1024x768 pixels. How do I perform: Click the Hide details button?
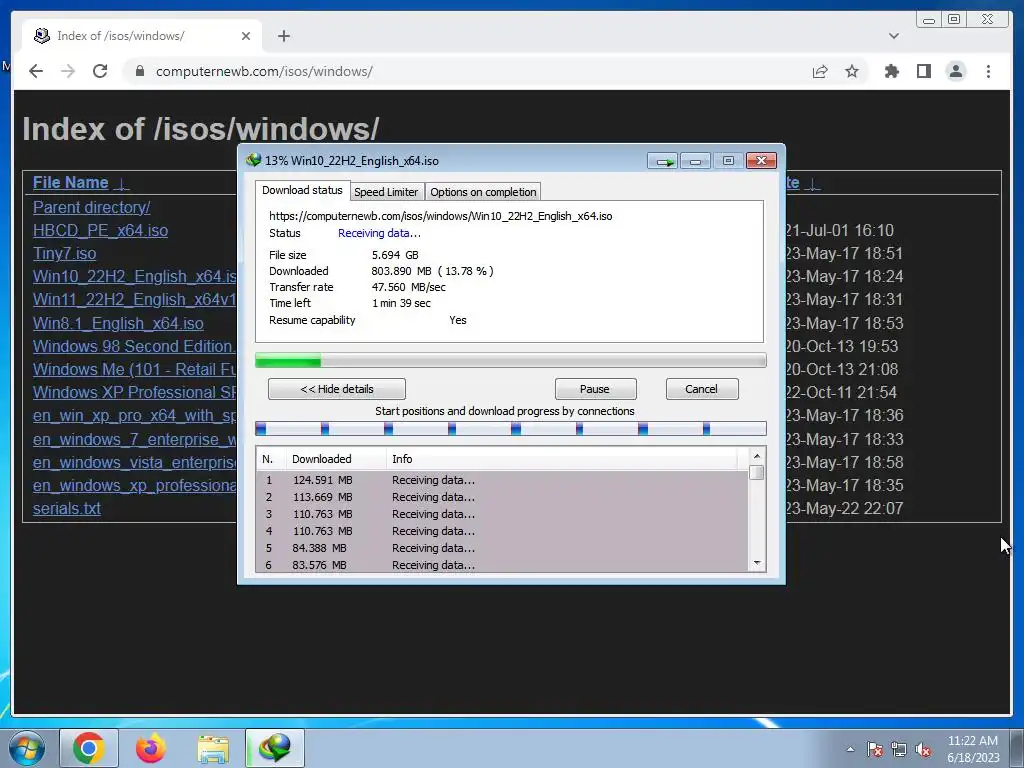point(337,389)
